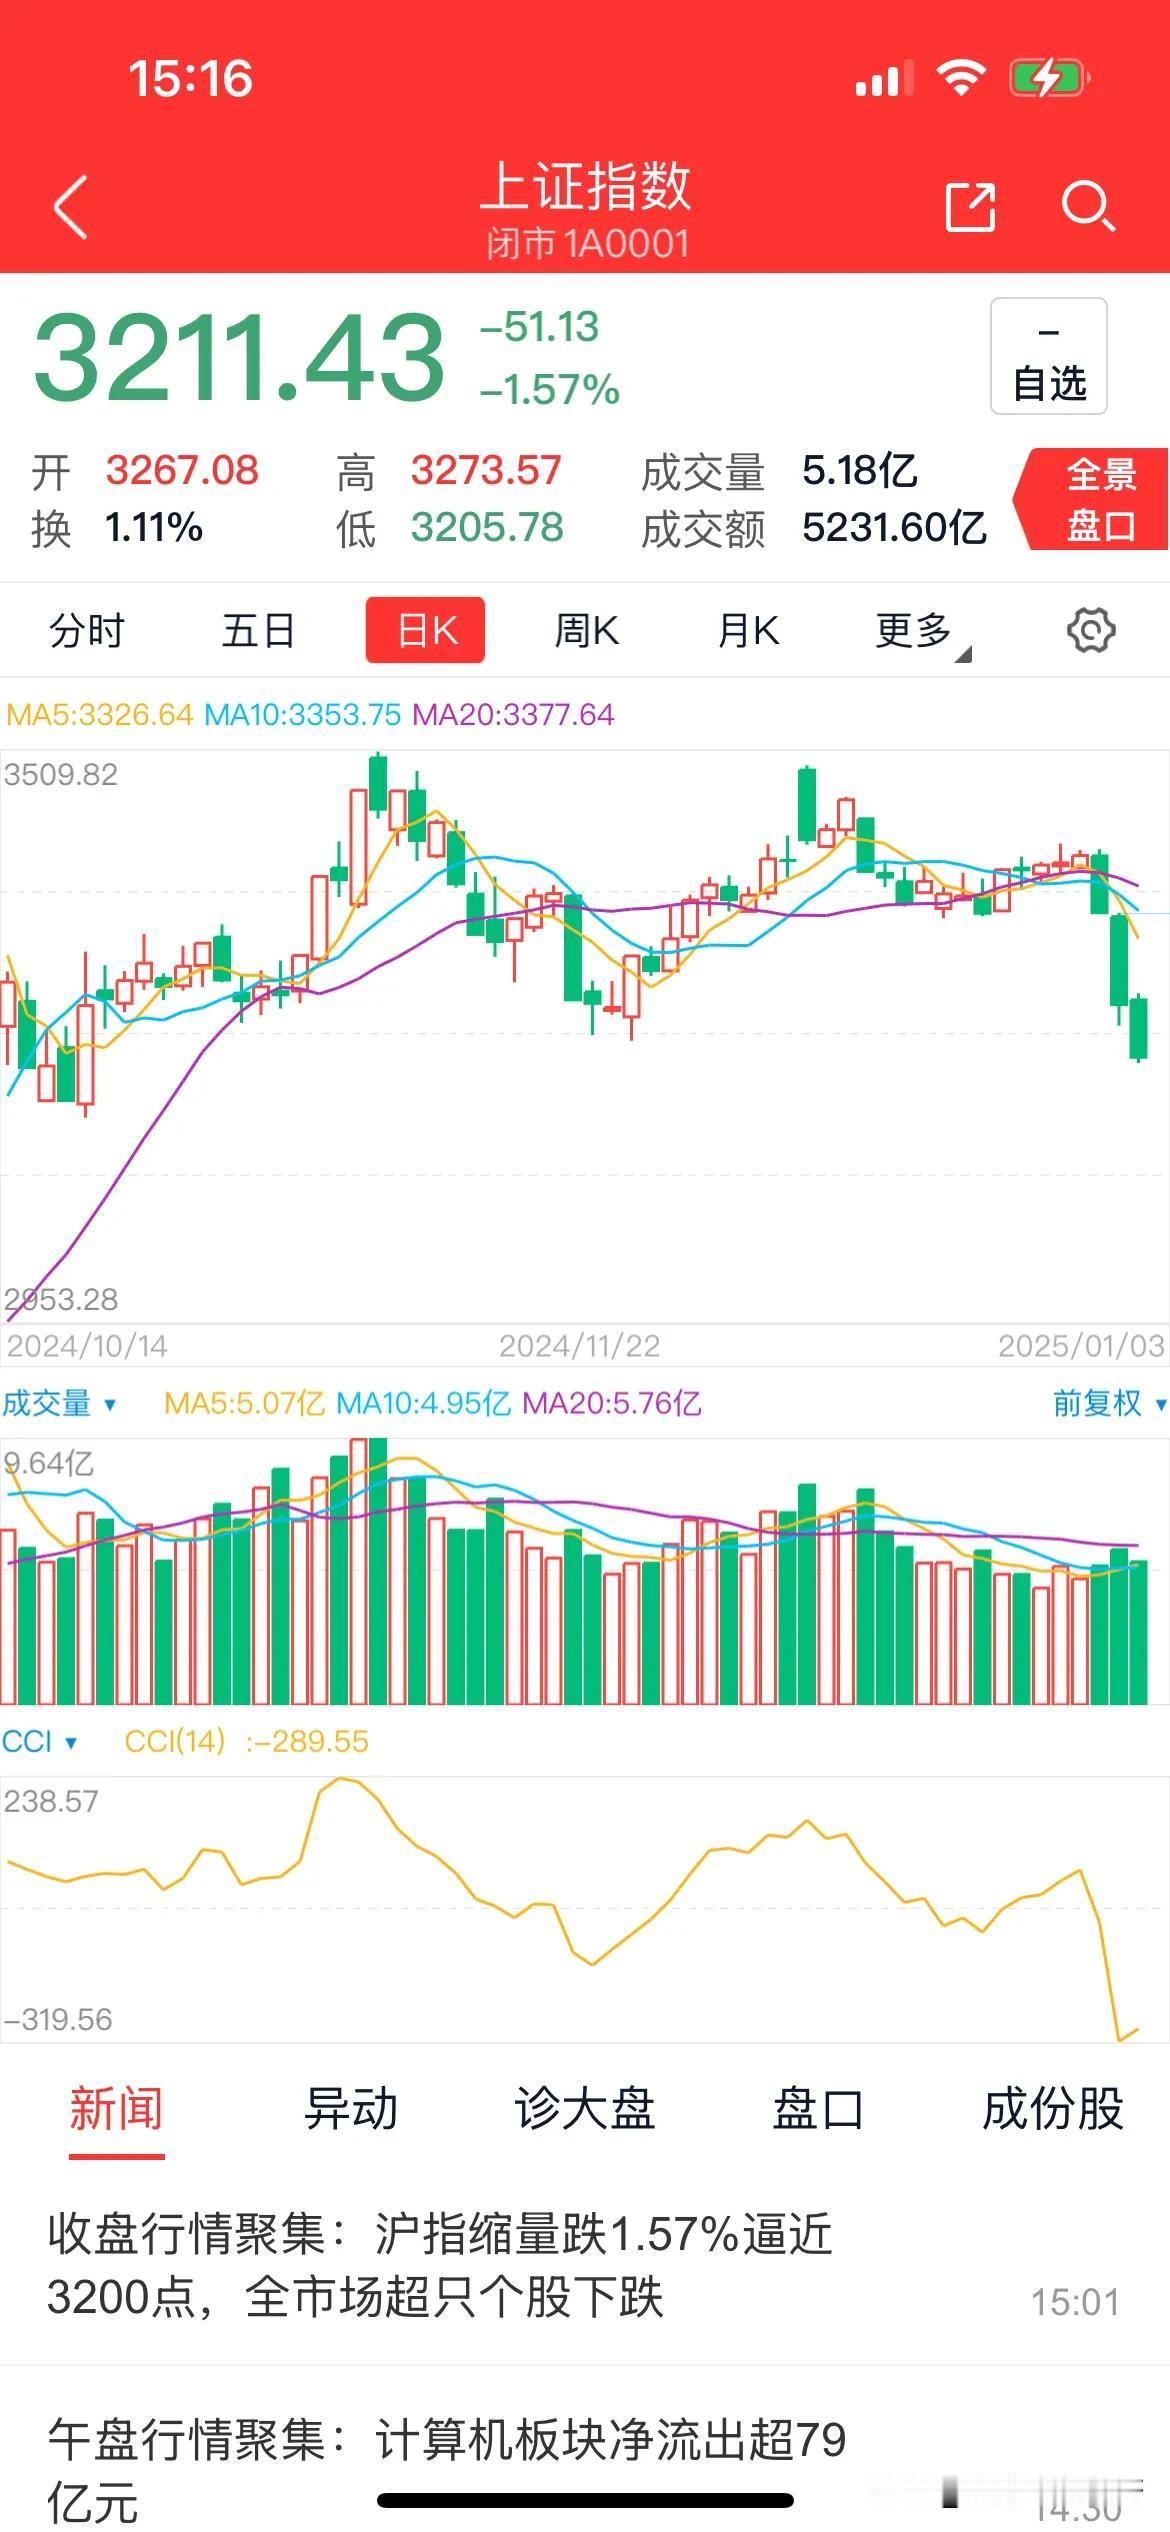The image size is (1170, 2532).
Task: Tap the 成交额 value 5231.60亿
Action: [894, 527]
